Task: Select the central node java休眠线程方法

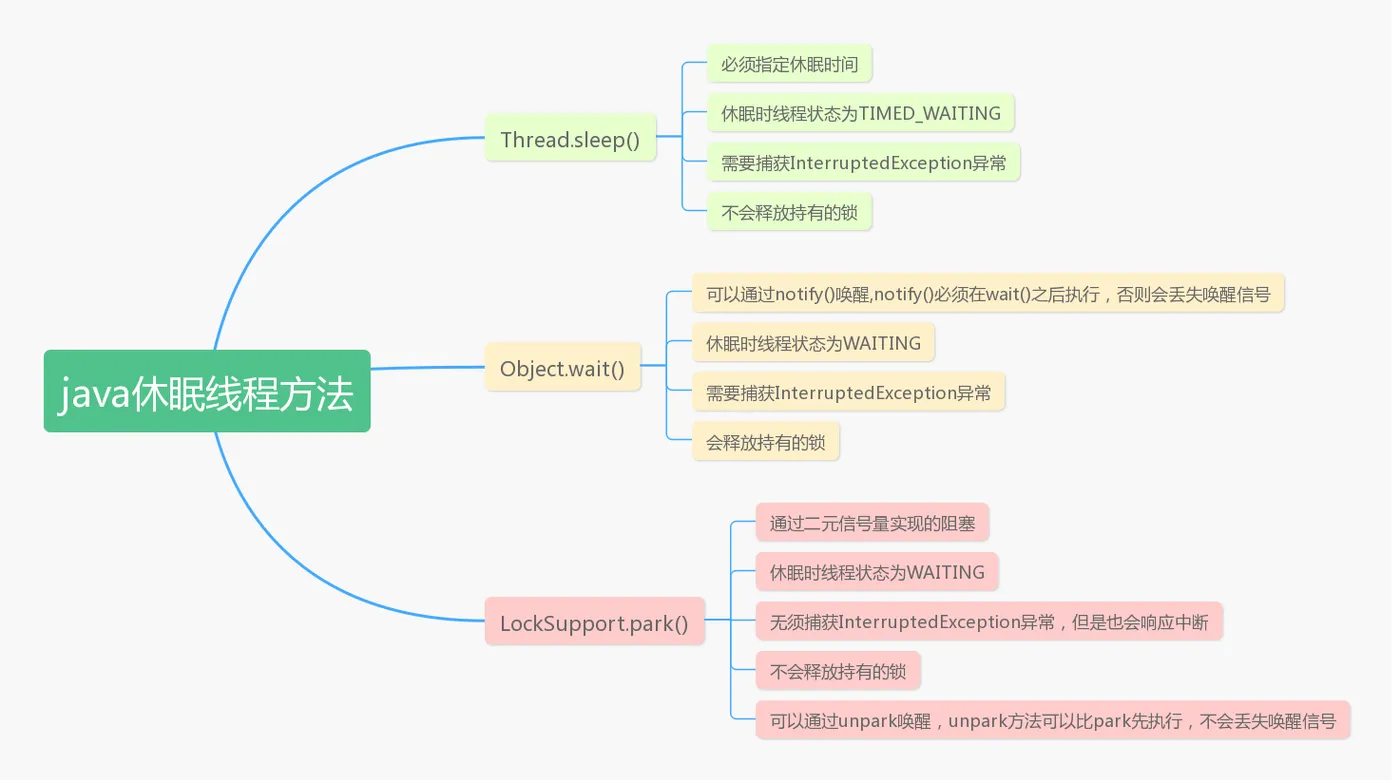Action: coord(207,391)
